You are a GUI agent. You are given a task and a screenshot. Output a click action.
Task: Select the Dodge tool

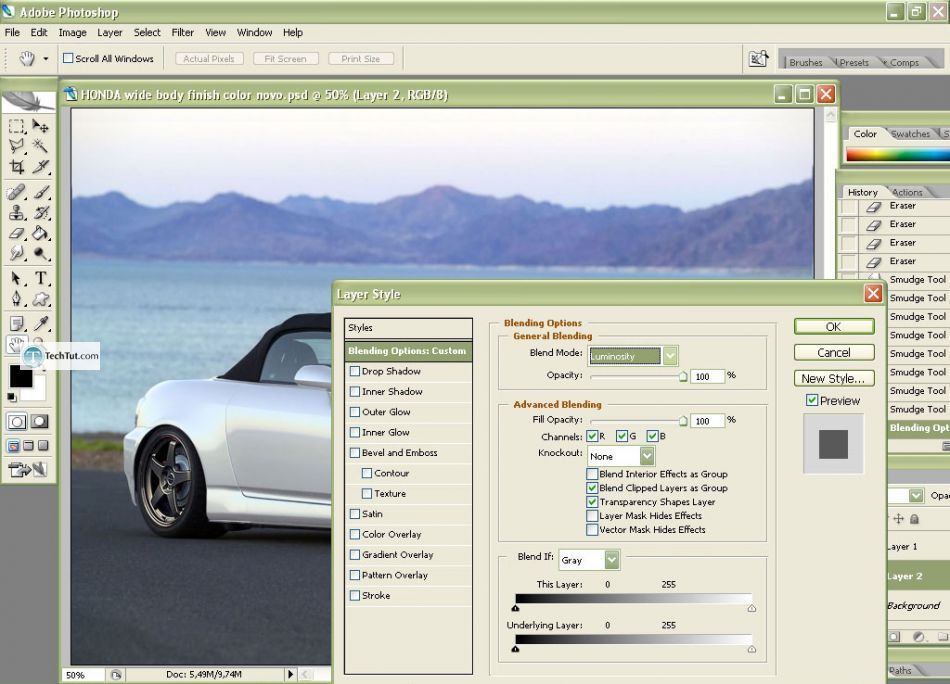pos(40,253)
